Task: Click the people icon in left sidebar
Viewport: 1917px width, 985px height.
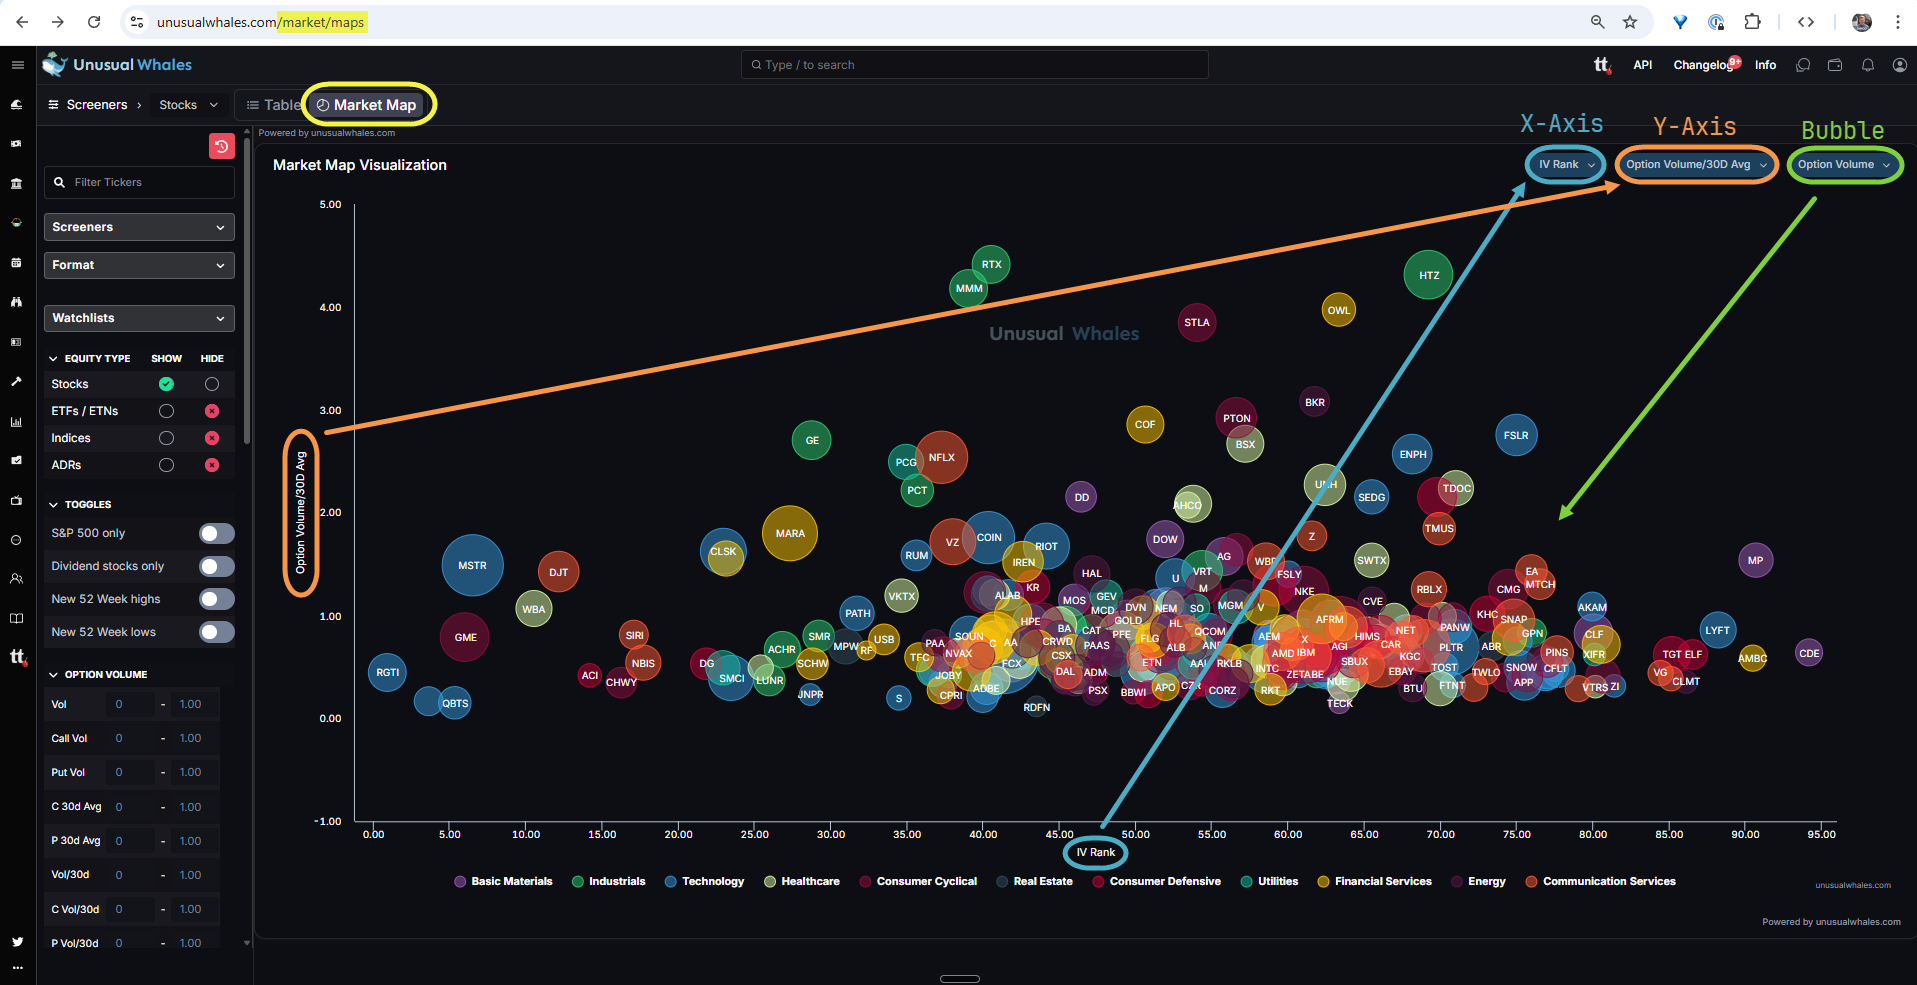Action: coord(16,578)
